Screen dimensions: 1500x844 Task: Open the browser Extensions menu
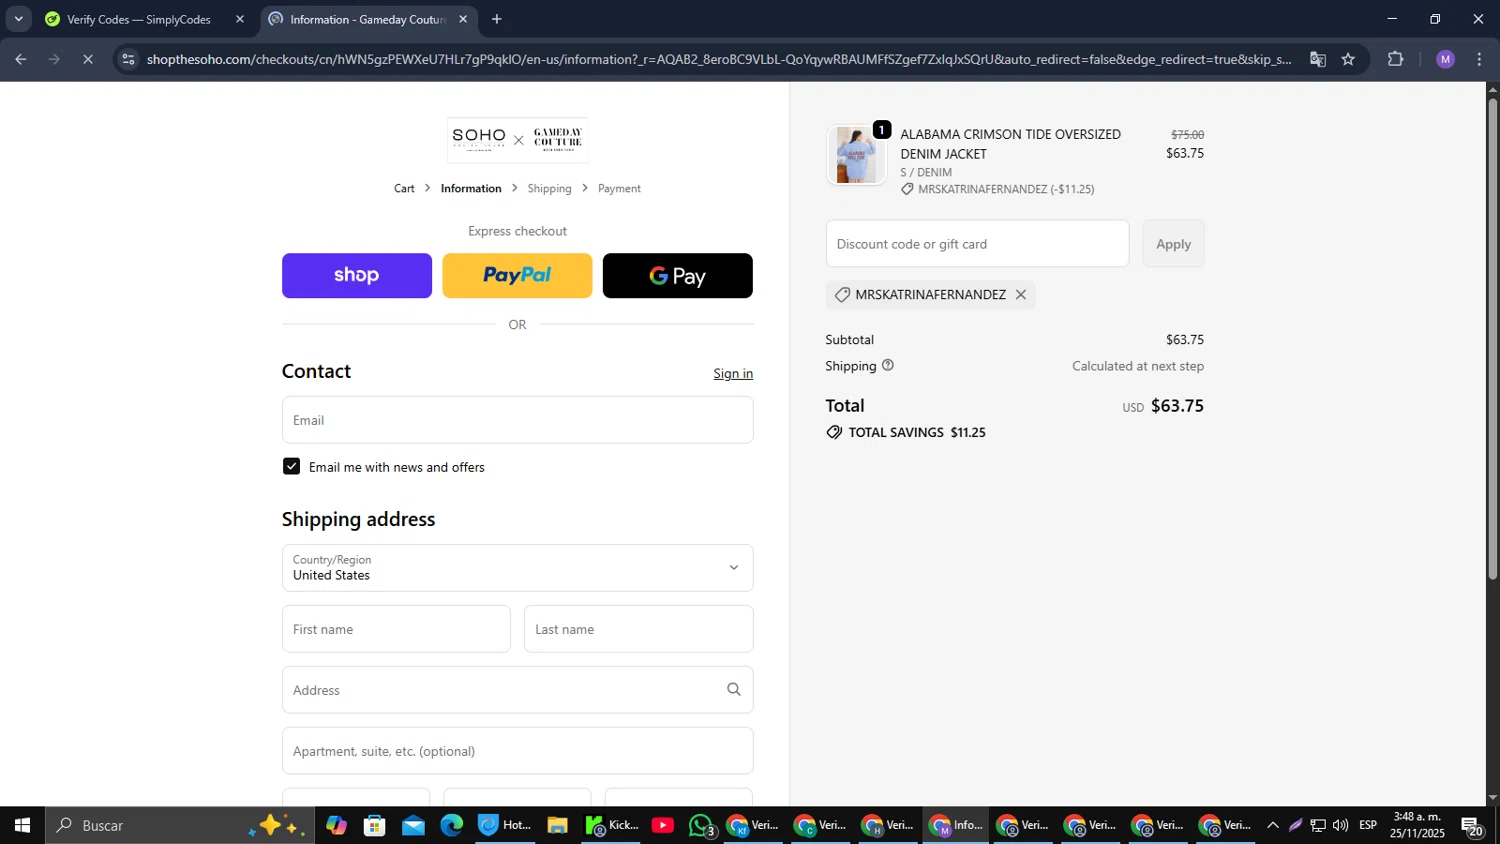coord(1396,59)
